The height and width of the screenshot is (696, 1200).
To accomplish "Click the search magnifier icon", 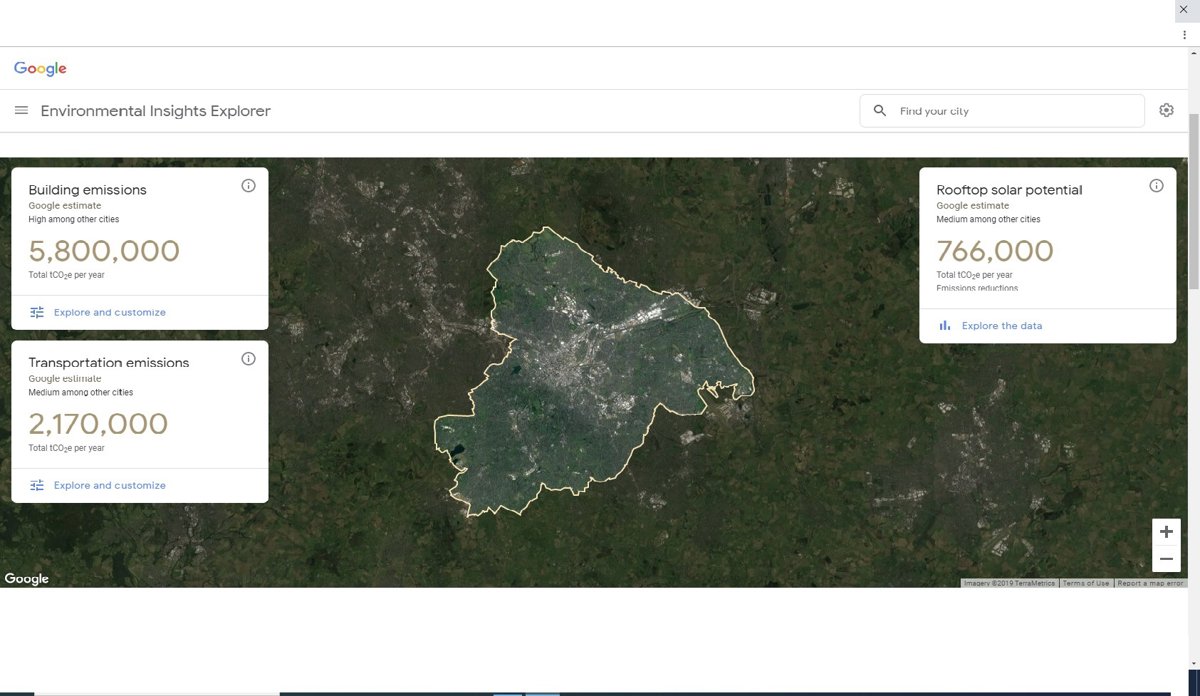I will (880, 111).
